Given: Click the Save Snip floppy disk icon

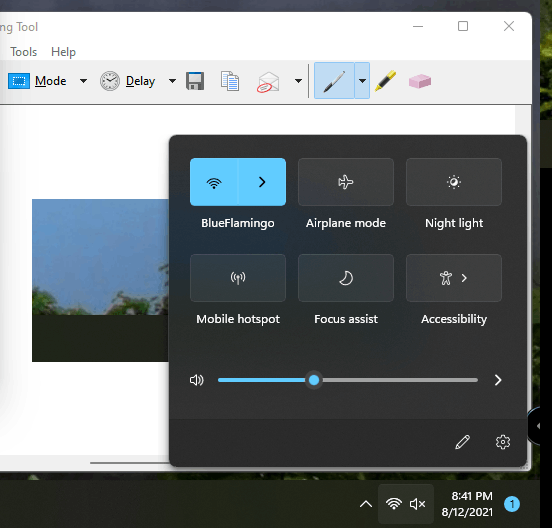Looking at the screenshot, I should (x=195, y=81).
